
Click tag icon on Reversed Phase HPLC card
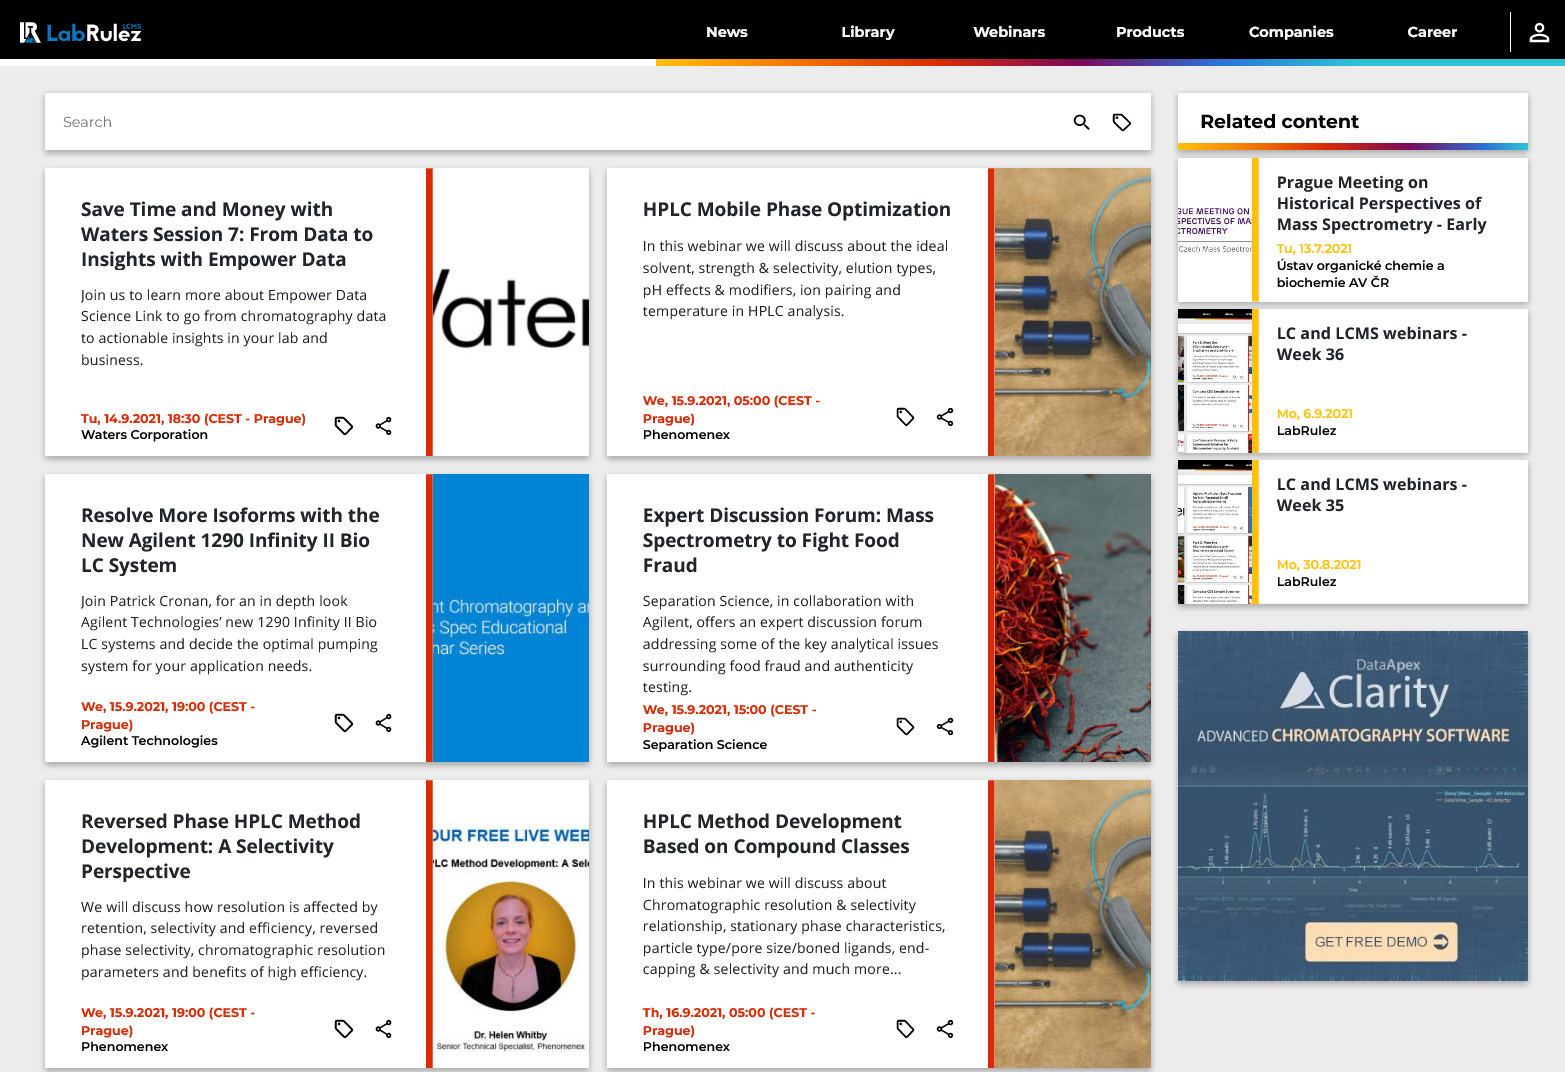coord(344,1029)
